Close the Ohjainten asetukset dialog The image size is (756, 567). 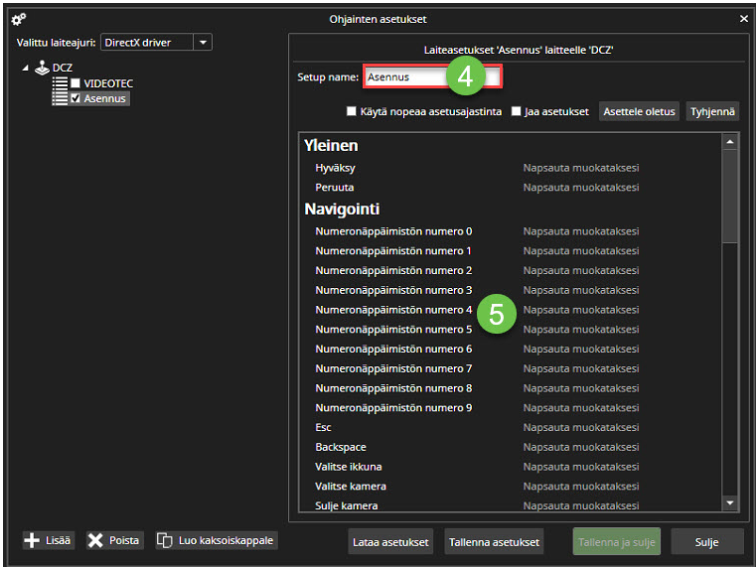coord(742,18)
